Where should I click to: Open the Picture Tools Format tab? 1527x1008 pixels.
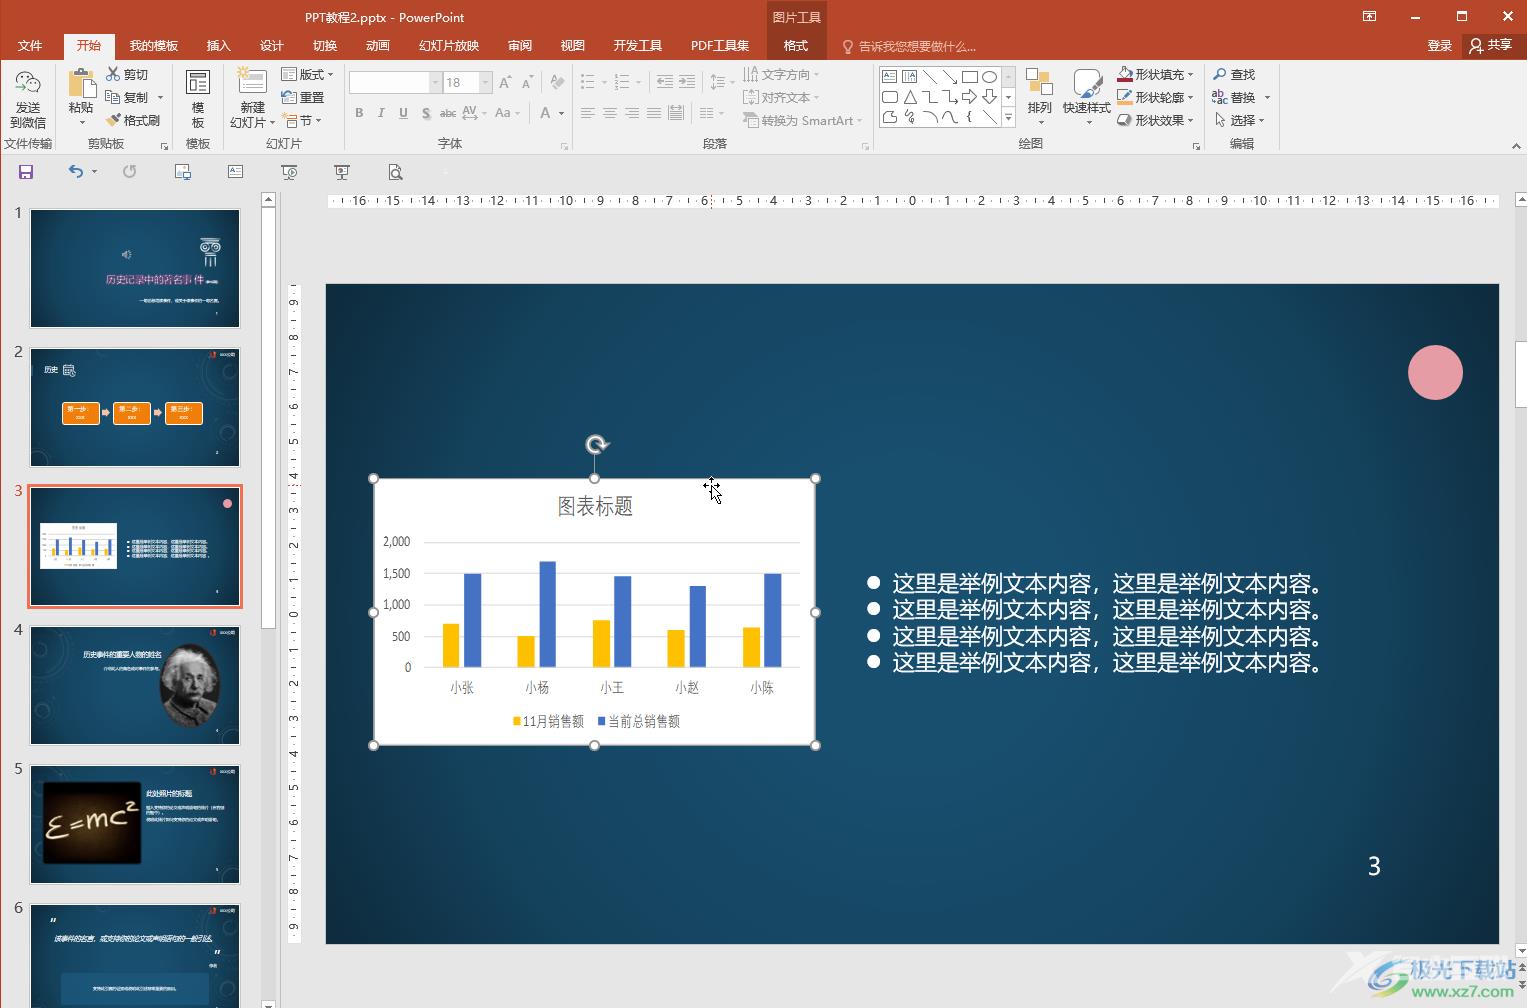(796, 46)
